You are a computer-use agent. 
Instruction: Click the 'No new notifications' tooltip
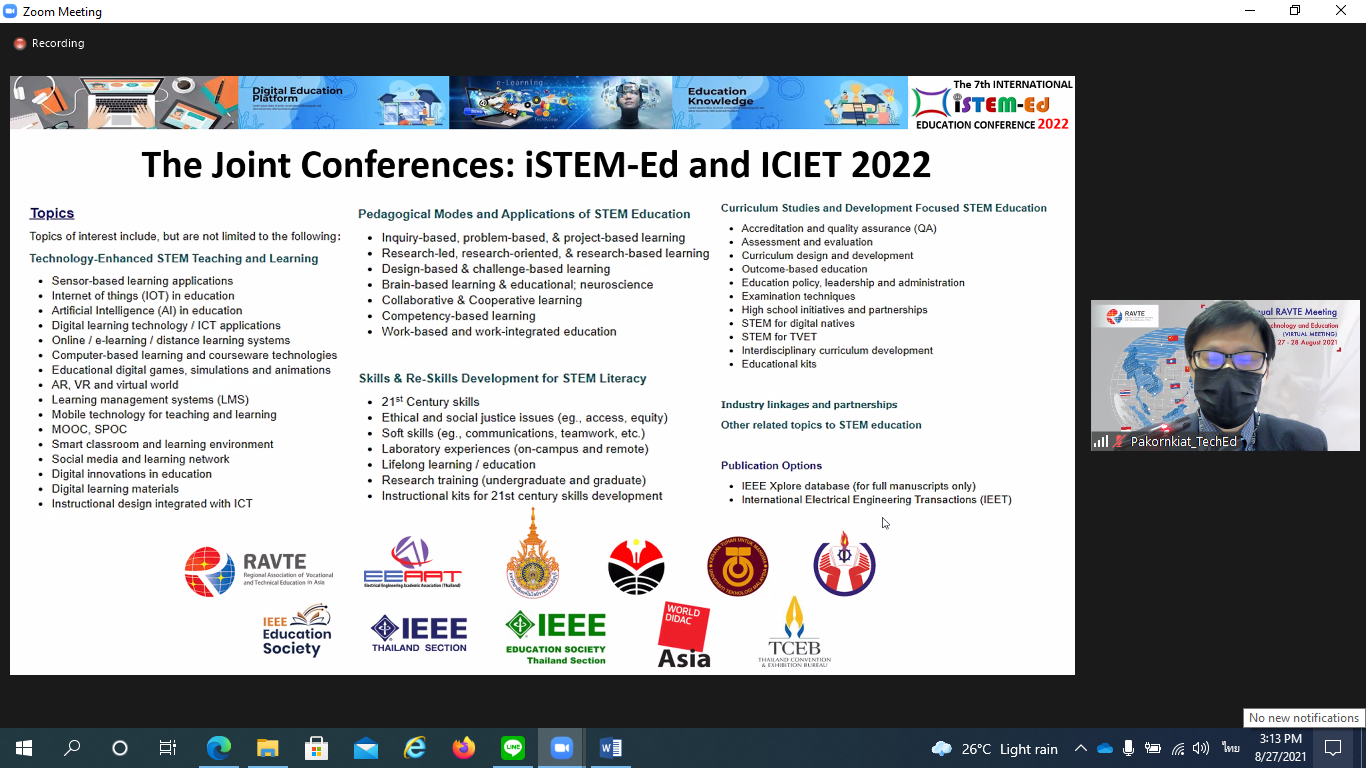[1304, 718]
